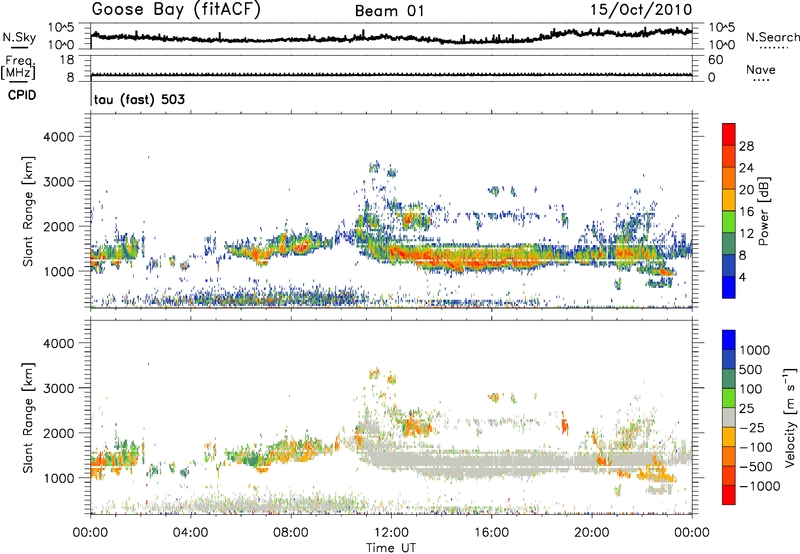The image size is (800, 554).
Task: Click the 28 tick on power colorbar
Action: [x=746, y=146]
